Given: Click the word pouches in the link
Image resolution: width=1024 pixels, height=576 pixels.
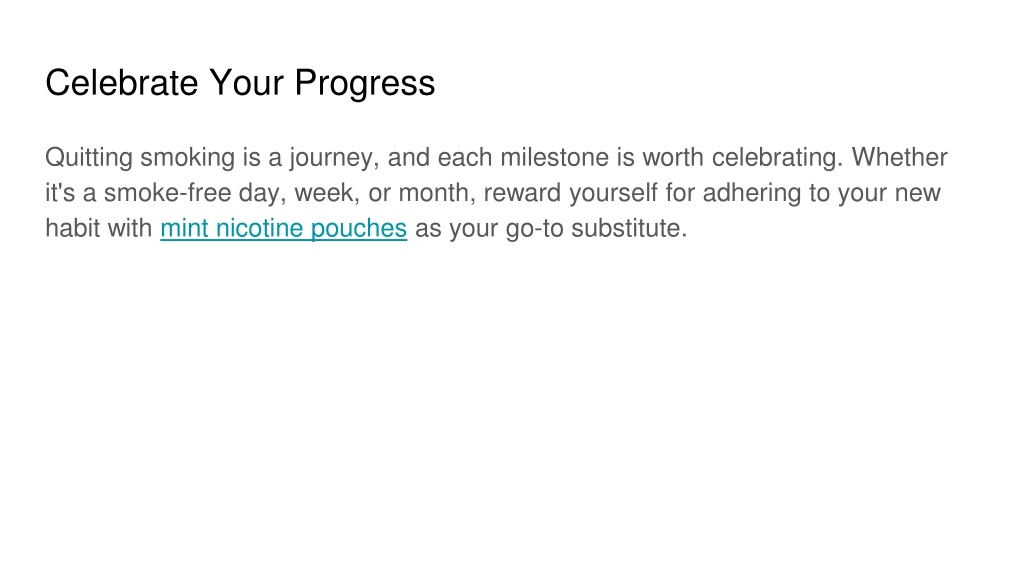Looking at the screenshot, I should tap(359, 229).
